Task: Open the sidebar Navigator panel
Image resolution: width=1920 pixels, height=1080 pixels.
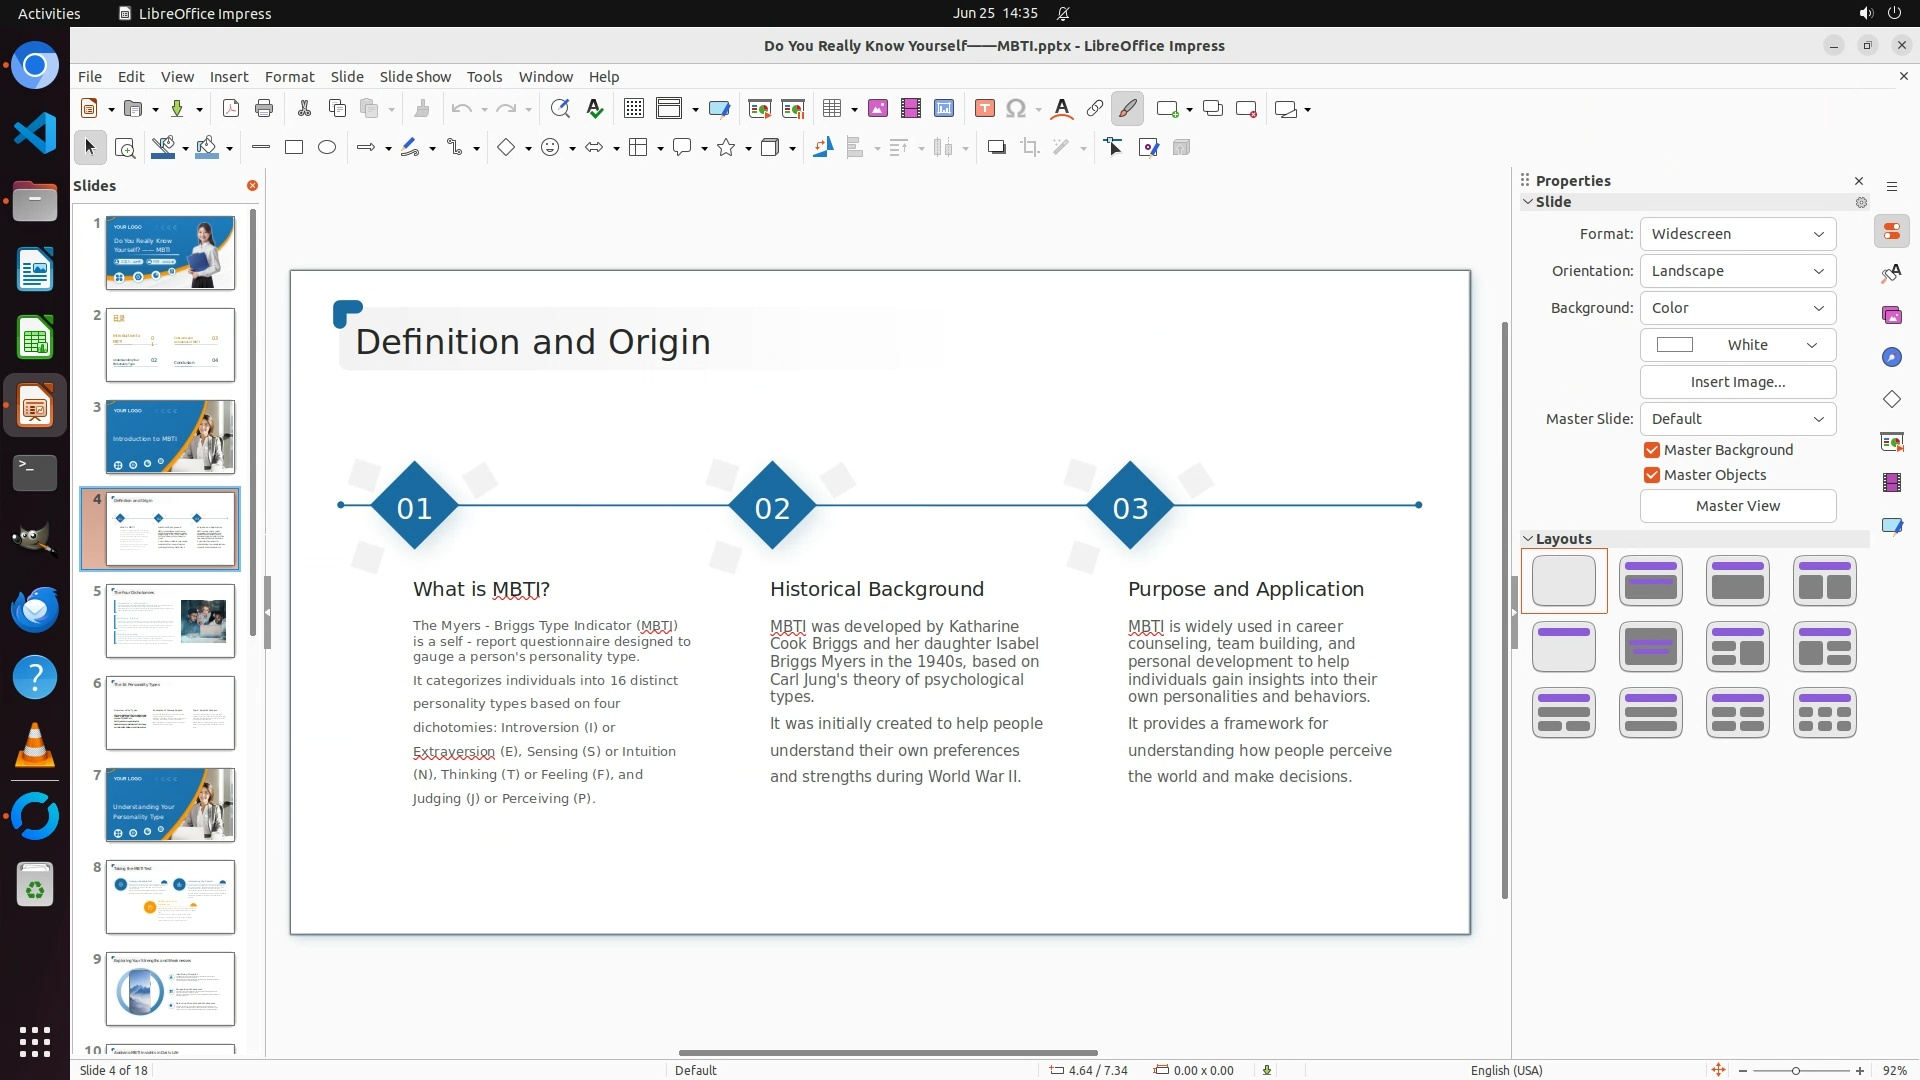Action: (x=1891, y=357)
